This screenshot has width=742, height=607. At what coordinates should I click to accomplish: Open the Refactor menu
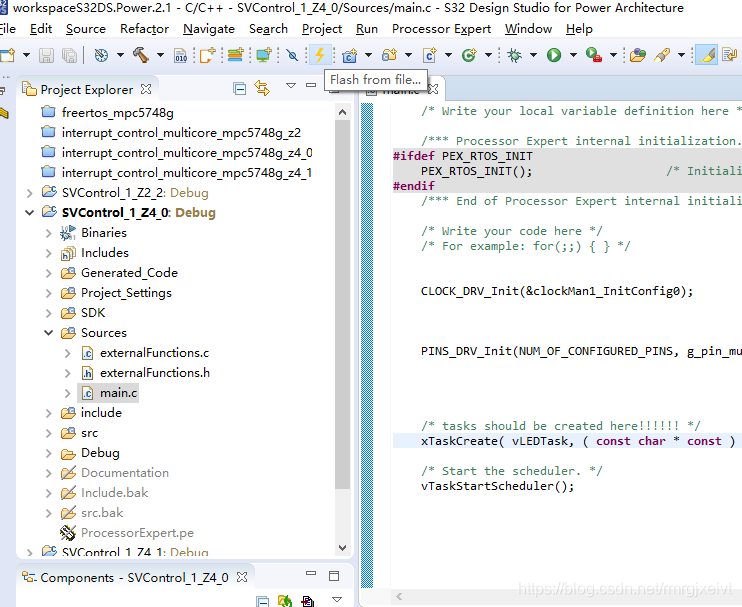144,29
